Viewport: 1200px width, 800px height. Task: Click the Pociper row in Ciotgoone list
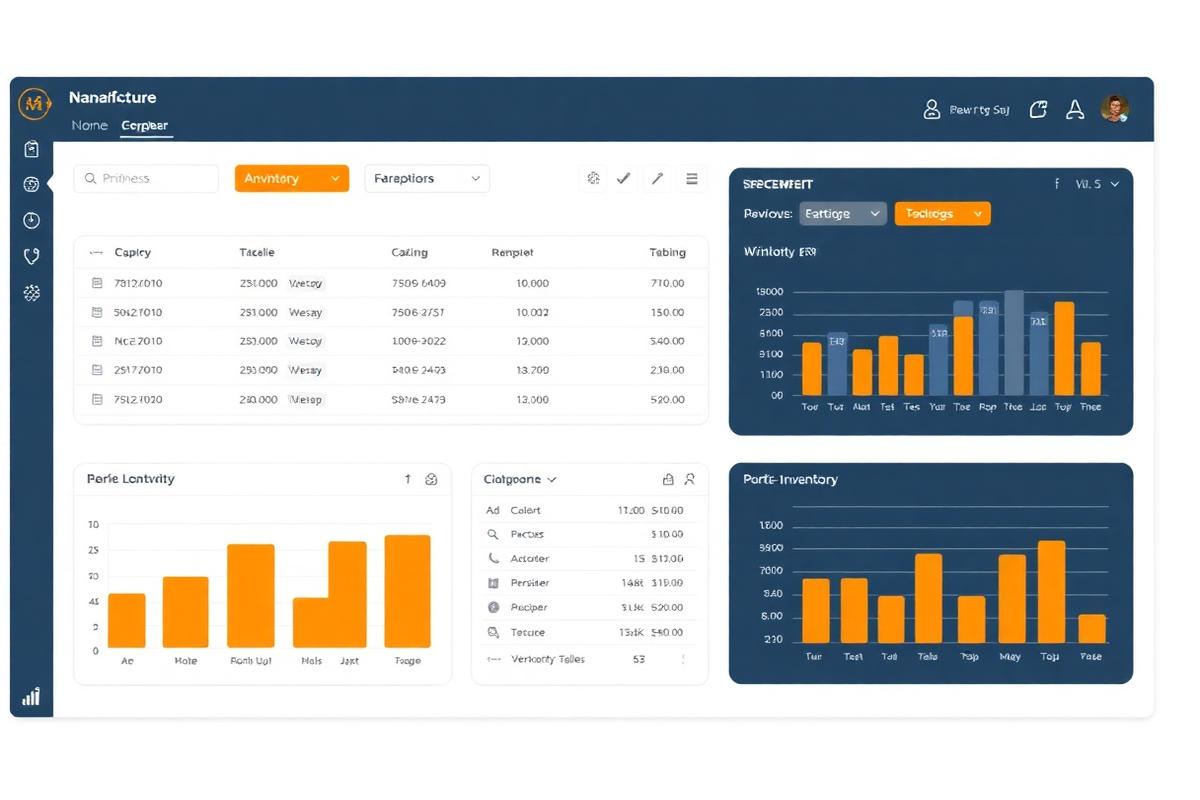click(590, 607)
